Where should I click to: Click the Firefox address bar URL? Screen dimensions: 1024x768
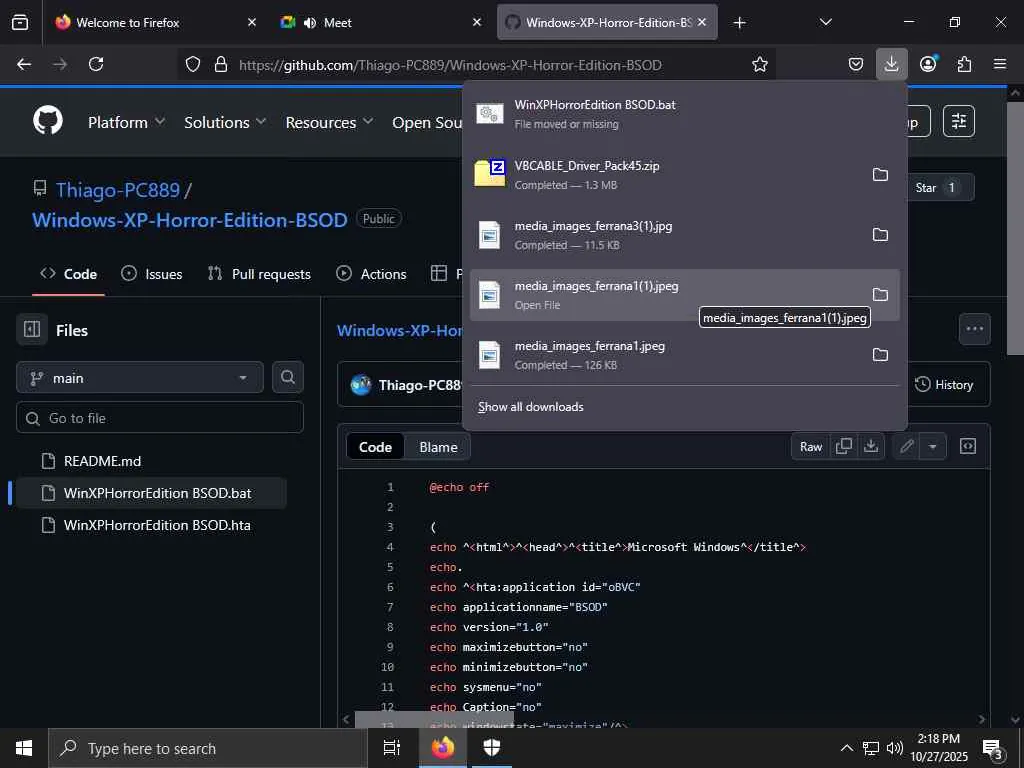[x=450, y=65]
